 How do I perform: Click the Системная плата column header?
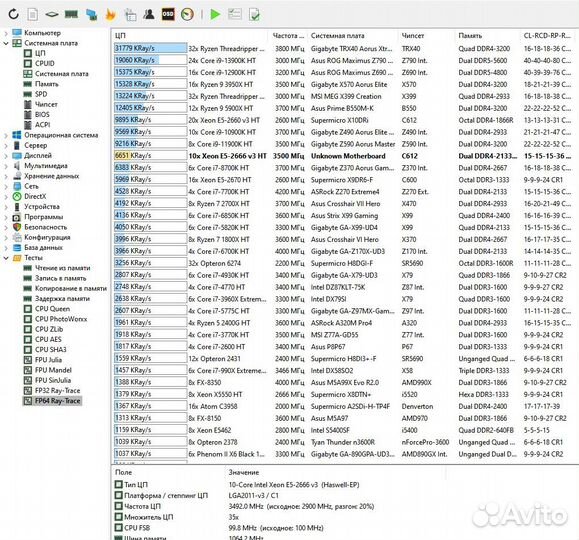click(x=338, y=35)
